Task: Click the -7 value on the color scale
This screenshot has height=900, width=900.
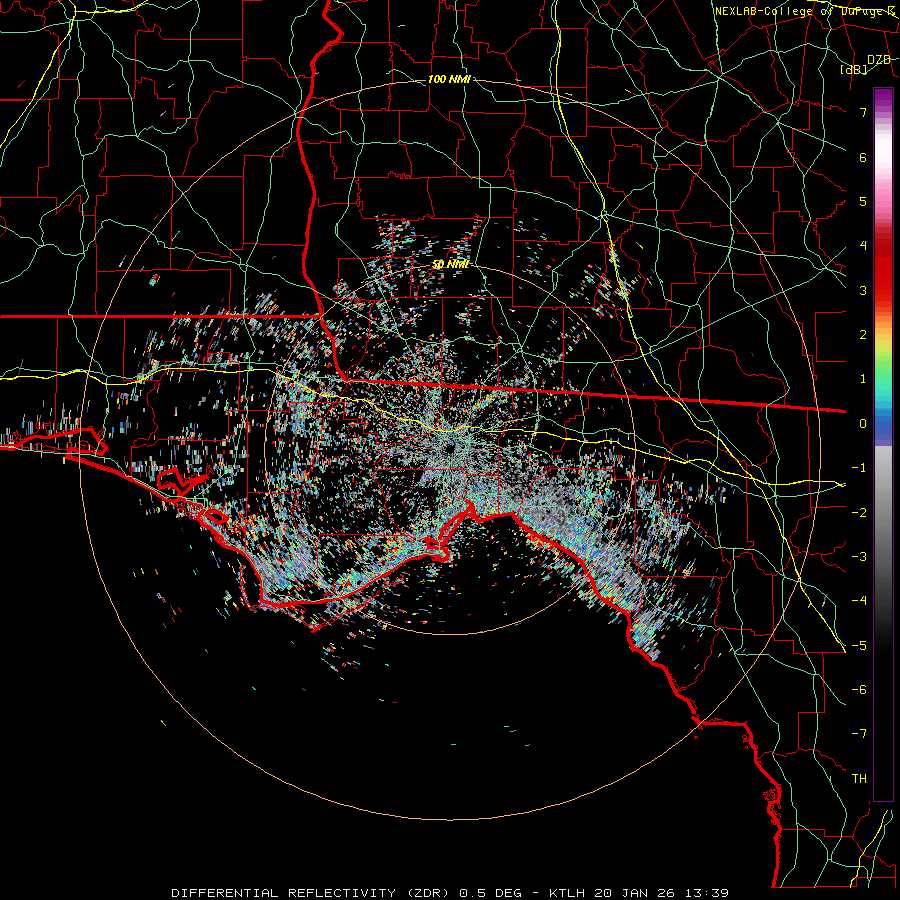Action: pos(859,734)
